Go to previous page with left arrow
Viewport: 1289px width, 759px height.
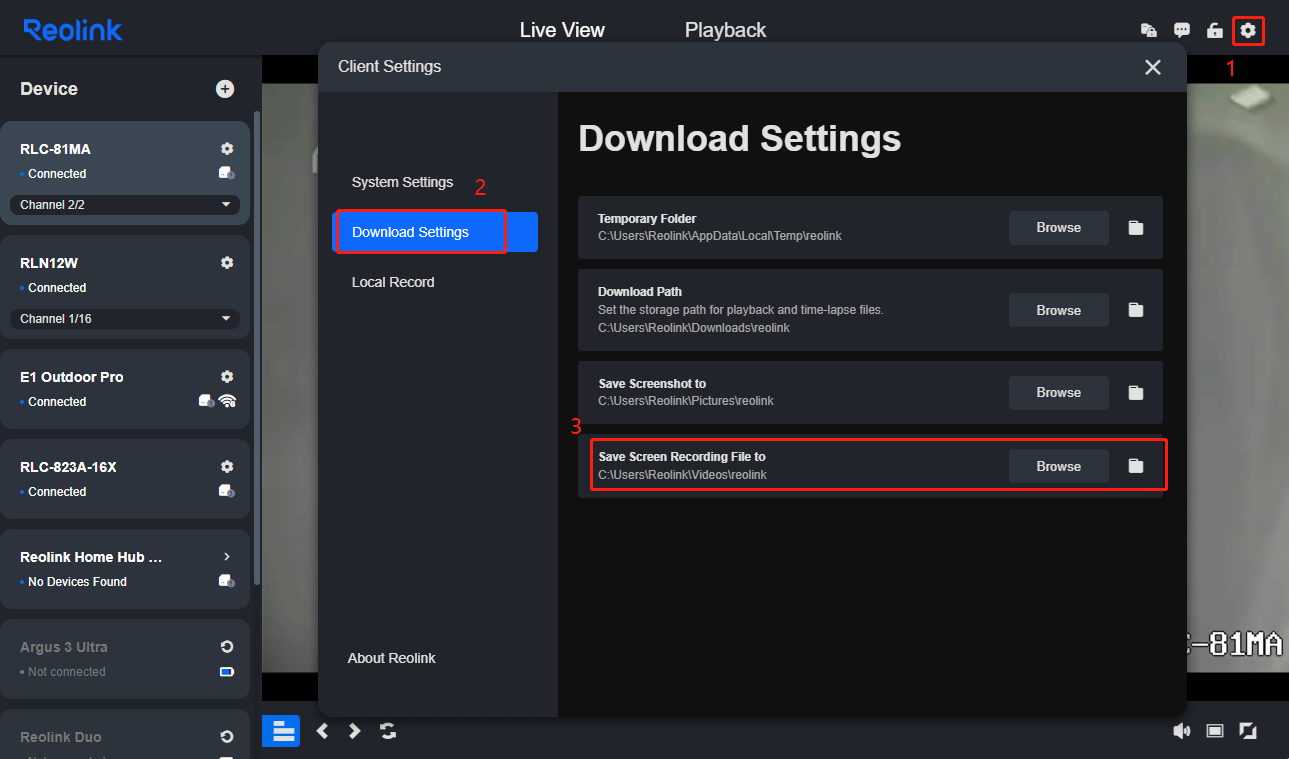tap(322, 731)
